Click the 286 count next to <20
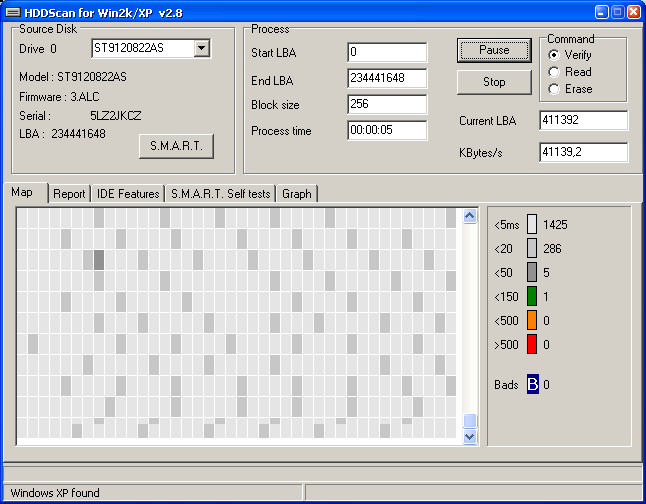The width and height of the screenshot is (646, 504). 552,248
